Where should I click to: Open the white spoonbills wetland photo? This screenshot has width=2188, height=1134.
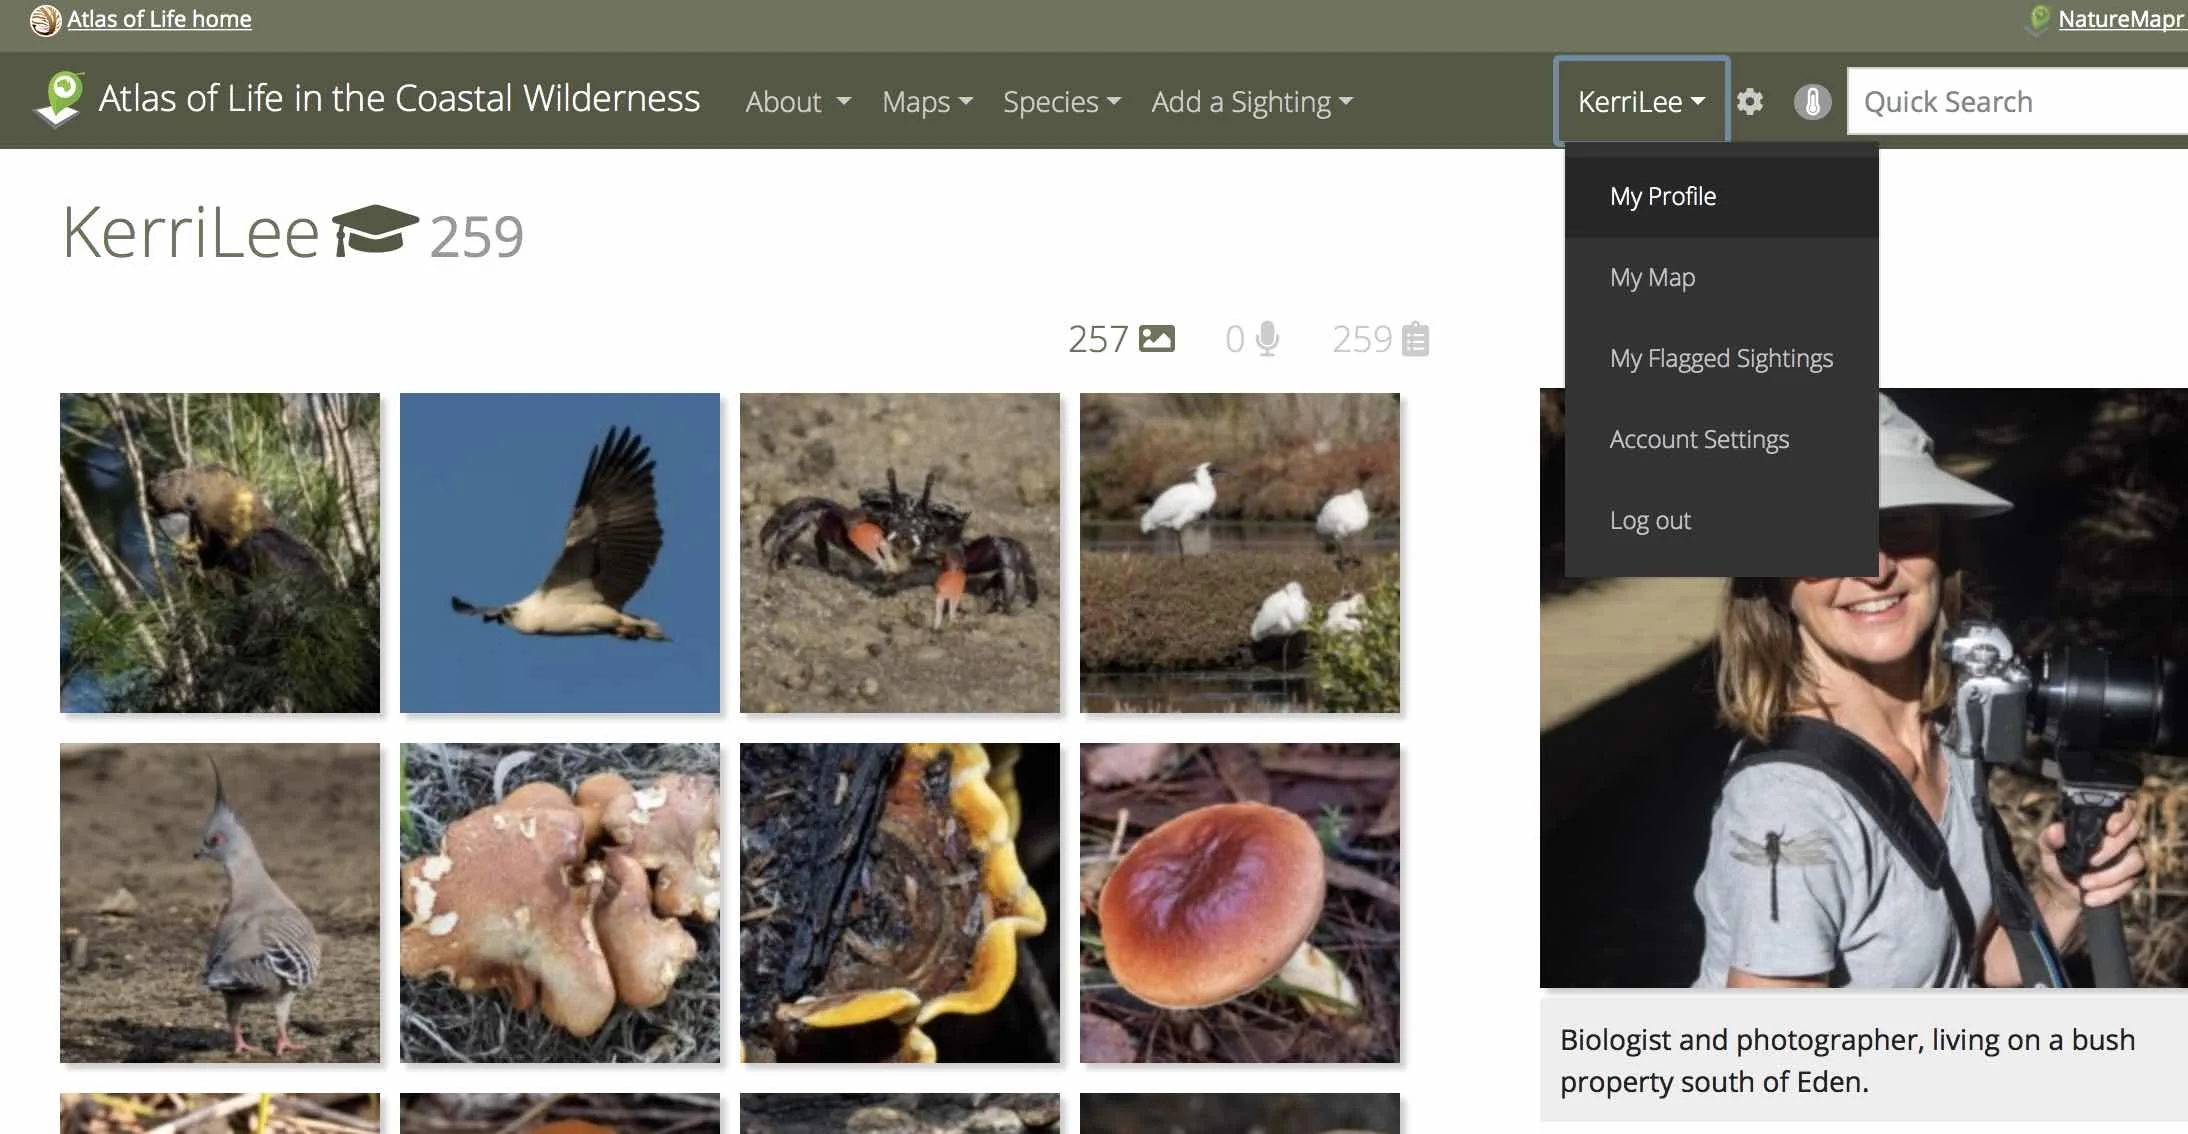coord(1240,553)
